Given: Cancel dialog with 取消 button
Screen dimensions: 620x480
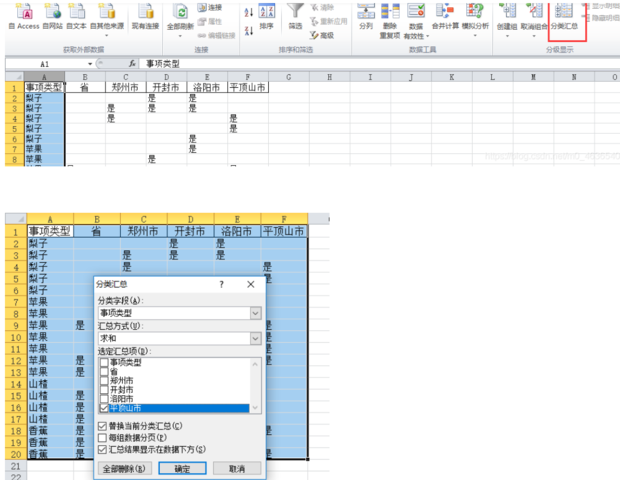Looking at the screenshot, I should pos(237,469).
